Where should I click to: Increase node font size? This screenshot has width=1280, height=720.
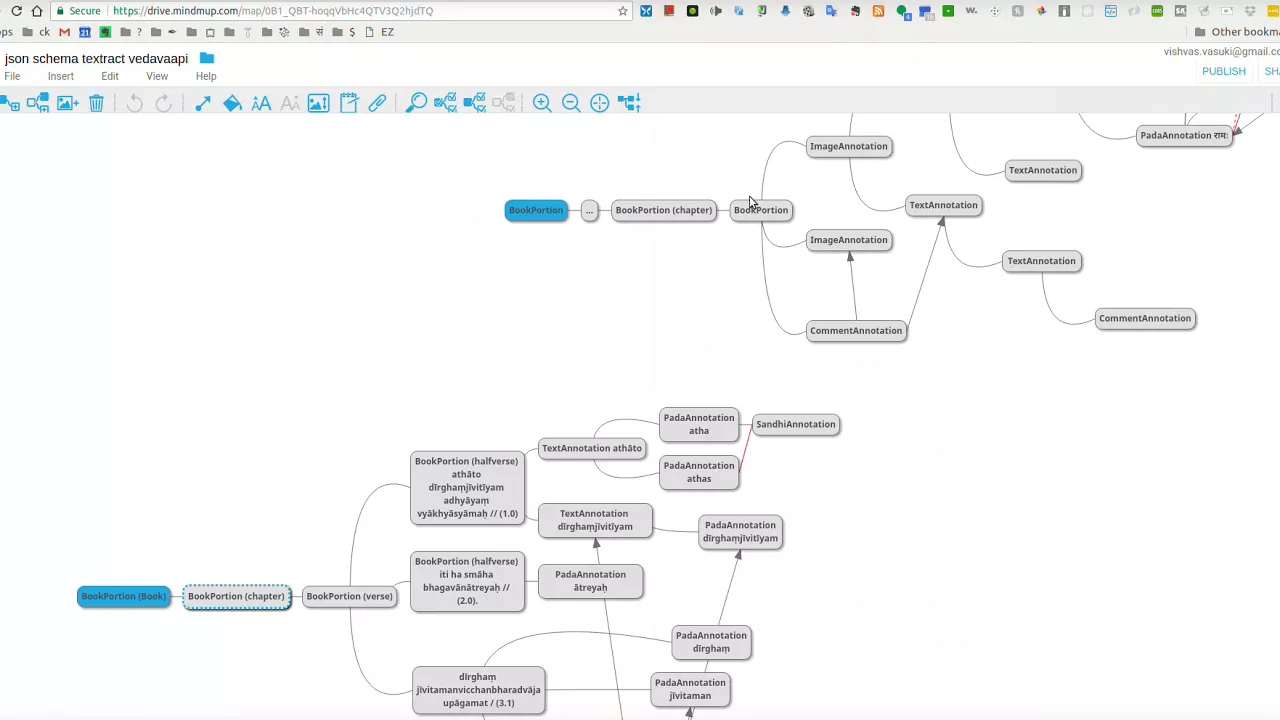261,103
